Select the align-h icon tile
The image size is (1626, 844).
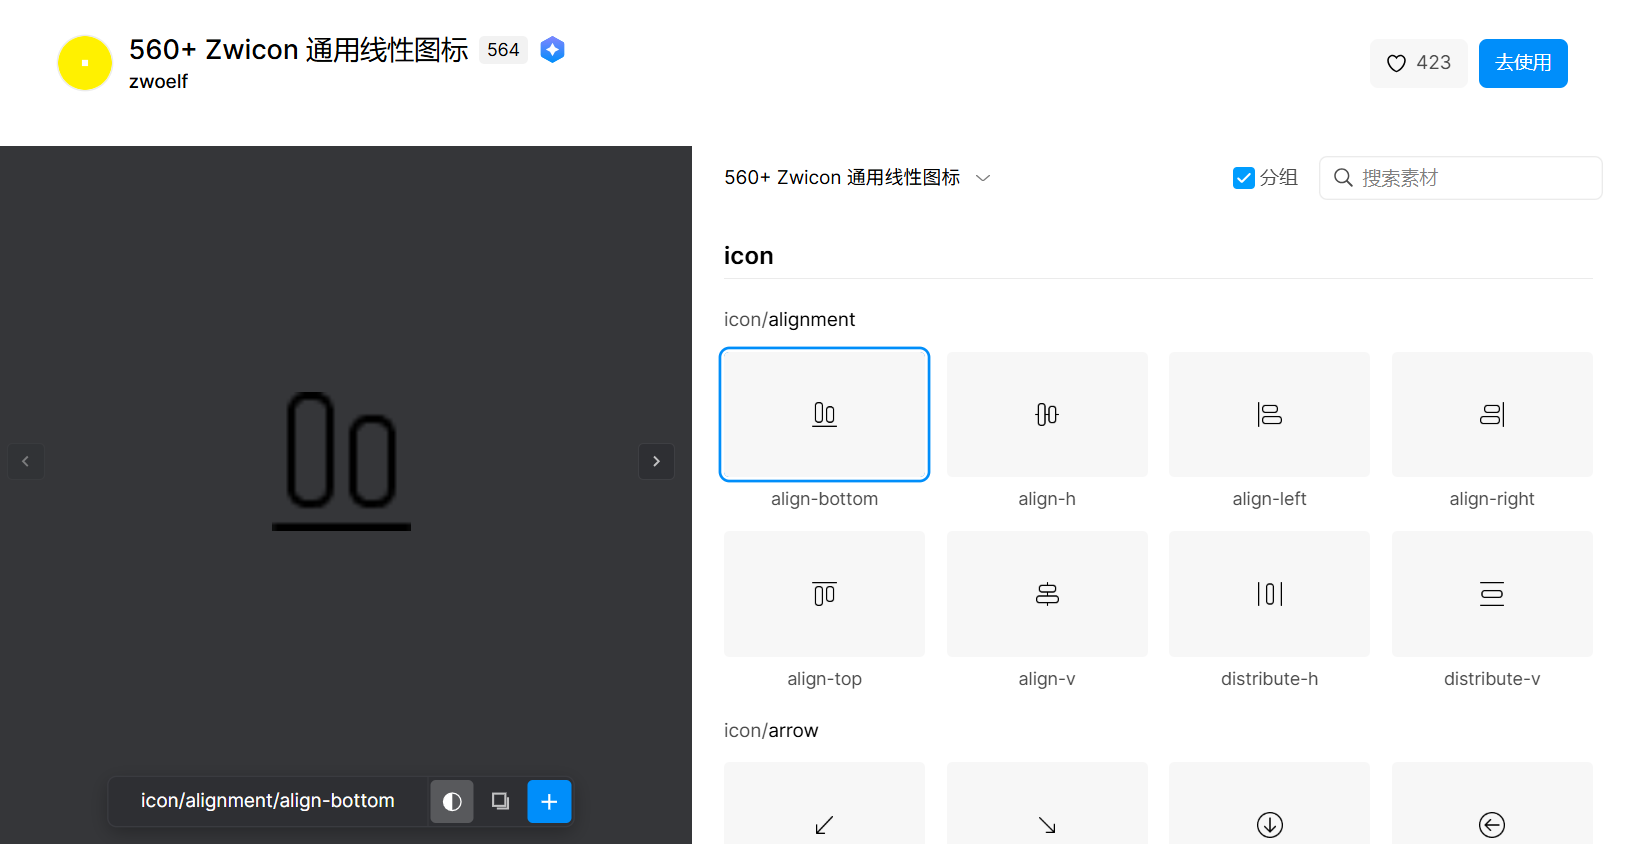[1047, 414]
